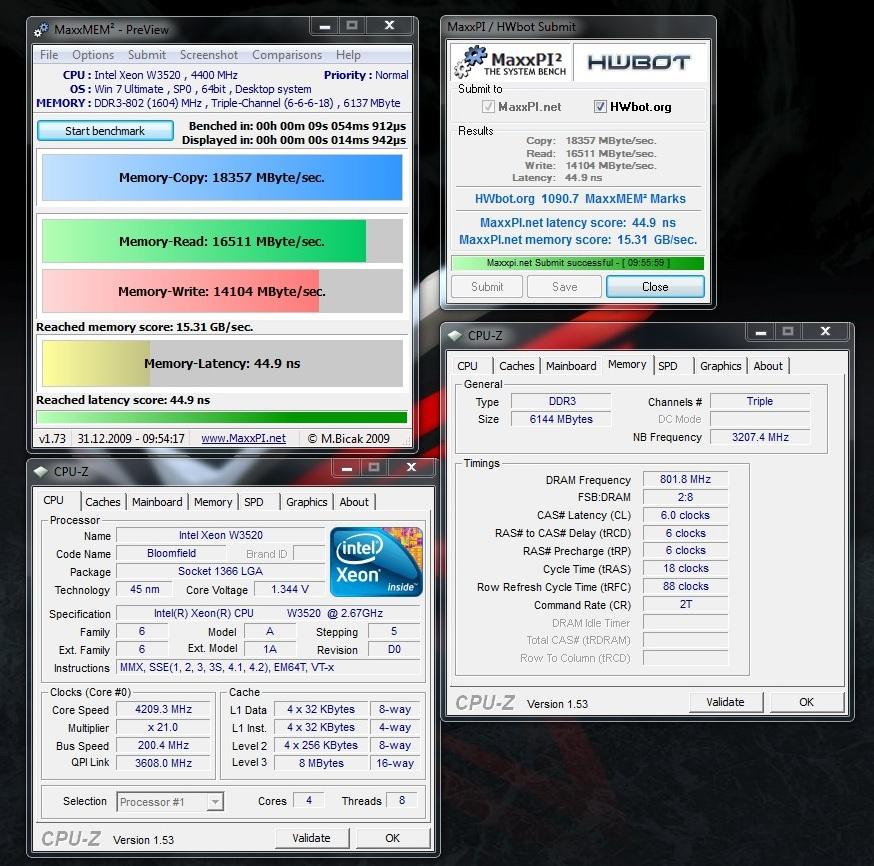Open Options menu in MaxxMEM
The height and width of the screenshot is (866, 874).
coord(93,55)
